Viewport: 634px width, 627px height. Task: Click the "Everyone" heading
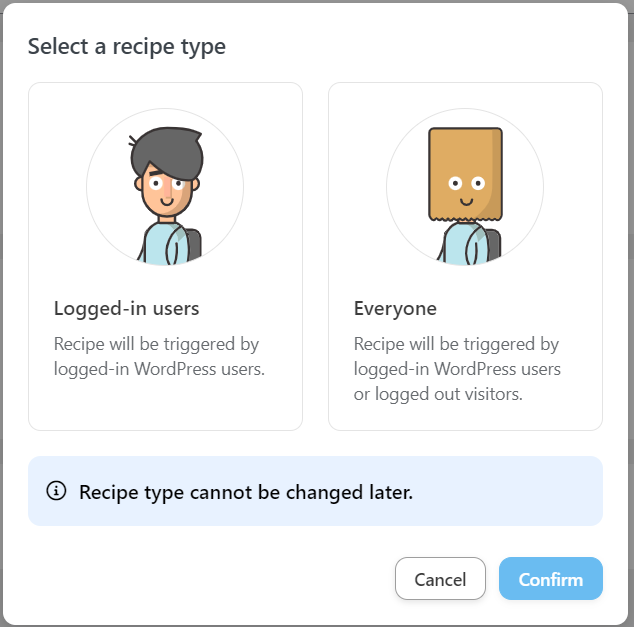pos(395,308)
